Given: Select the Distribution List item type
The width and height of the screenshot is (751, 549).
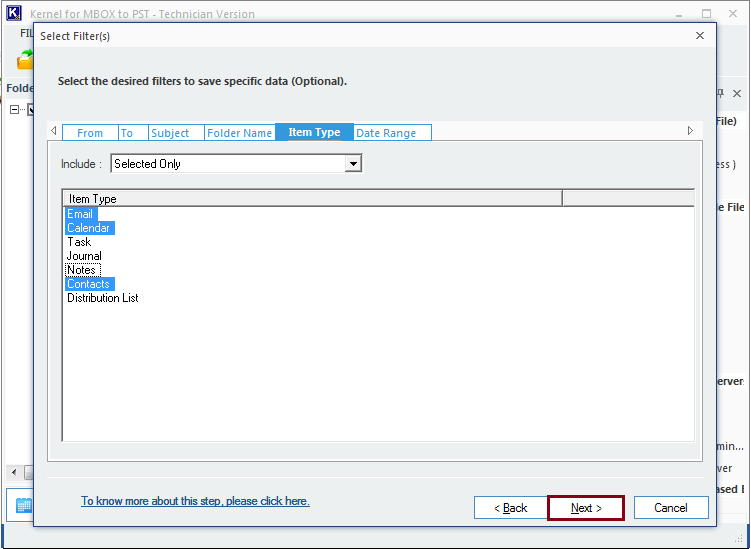Looking at the screenshot, I should click(x=102, y=297).
